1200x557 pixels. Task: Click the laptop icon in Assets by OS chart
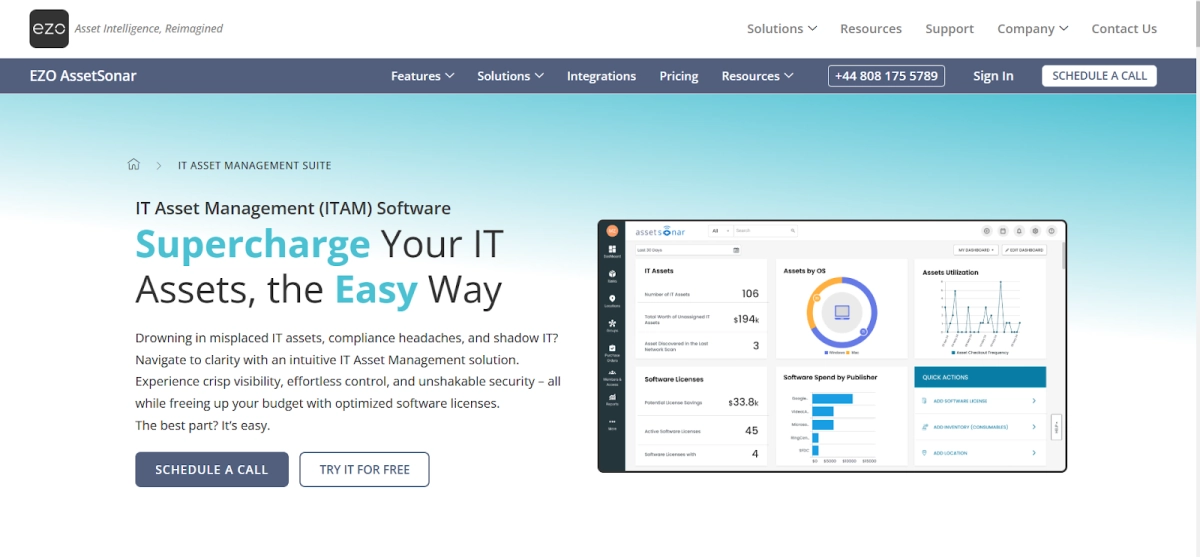pos(841,311)
